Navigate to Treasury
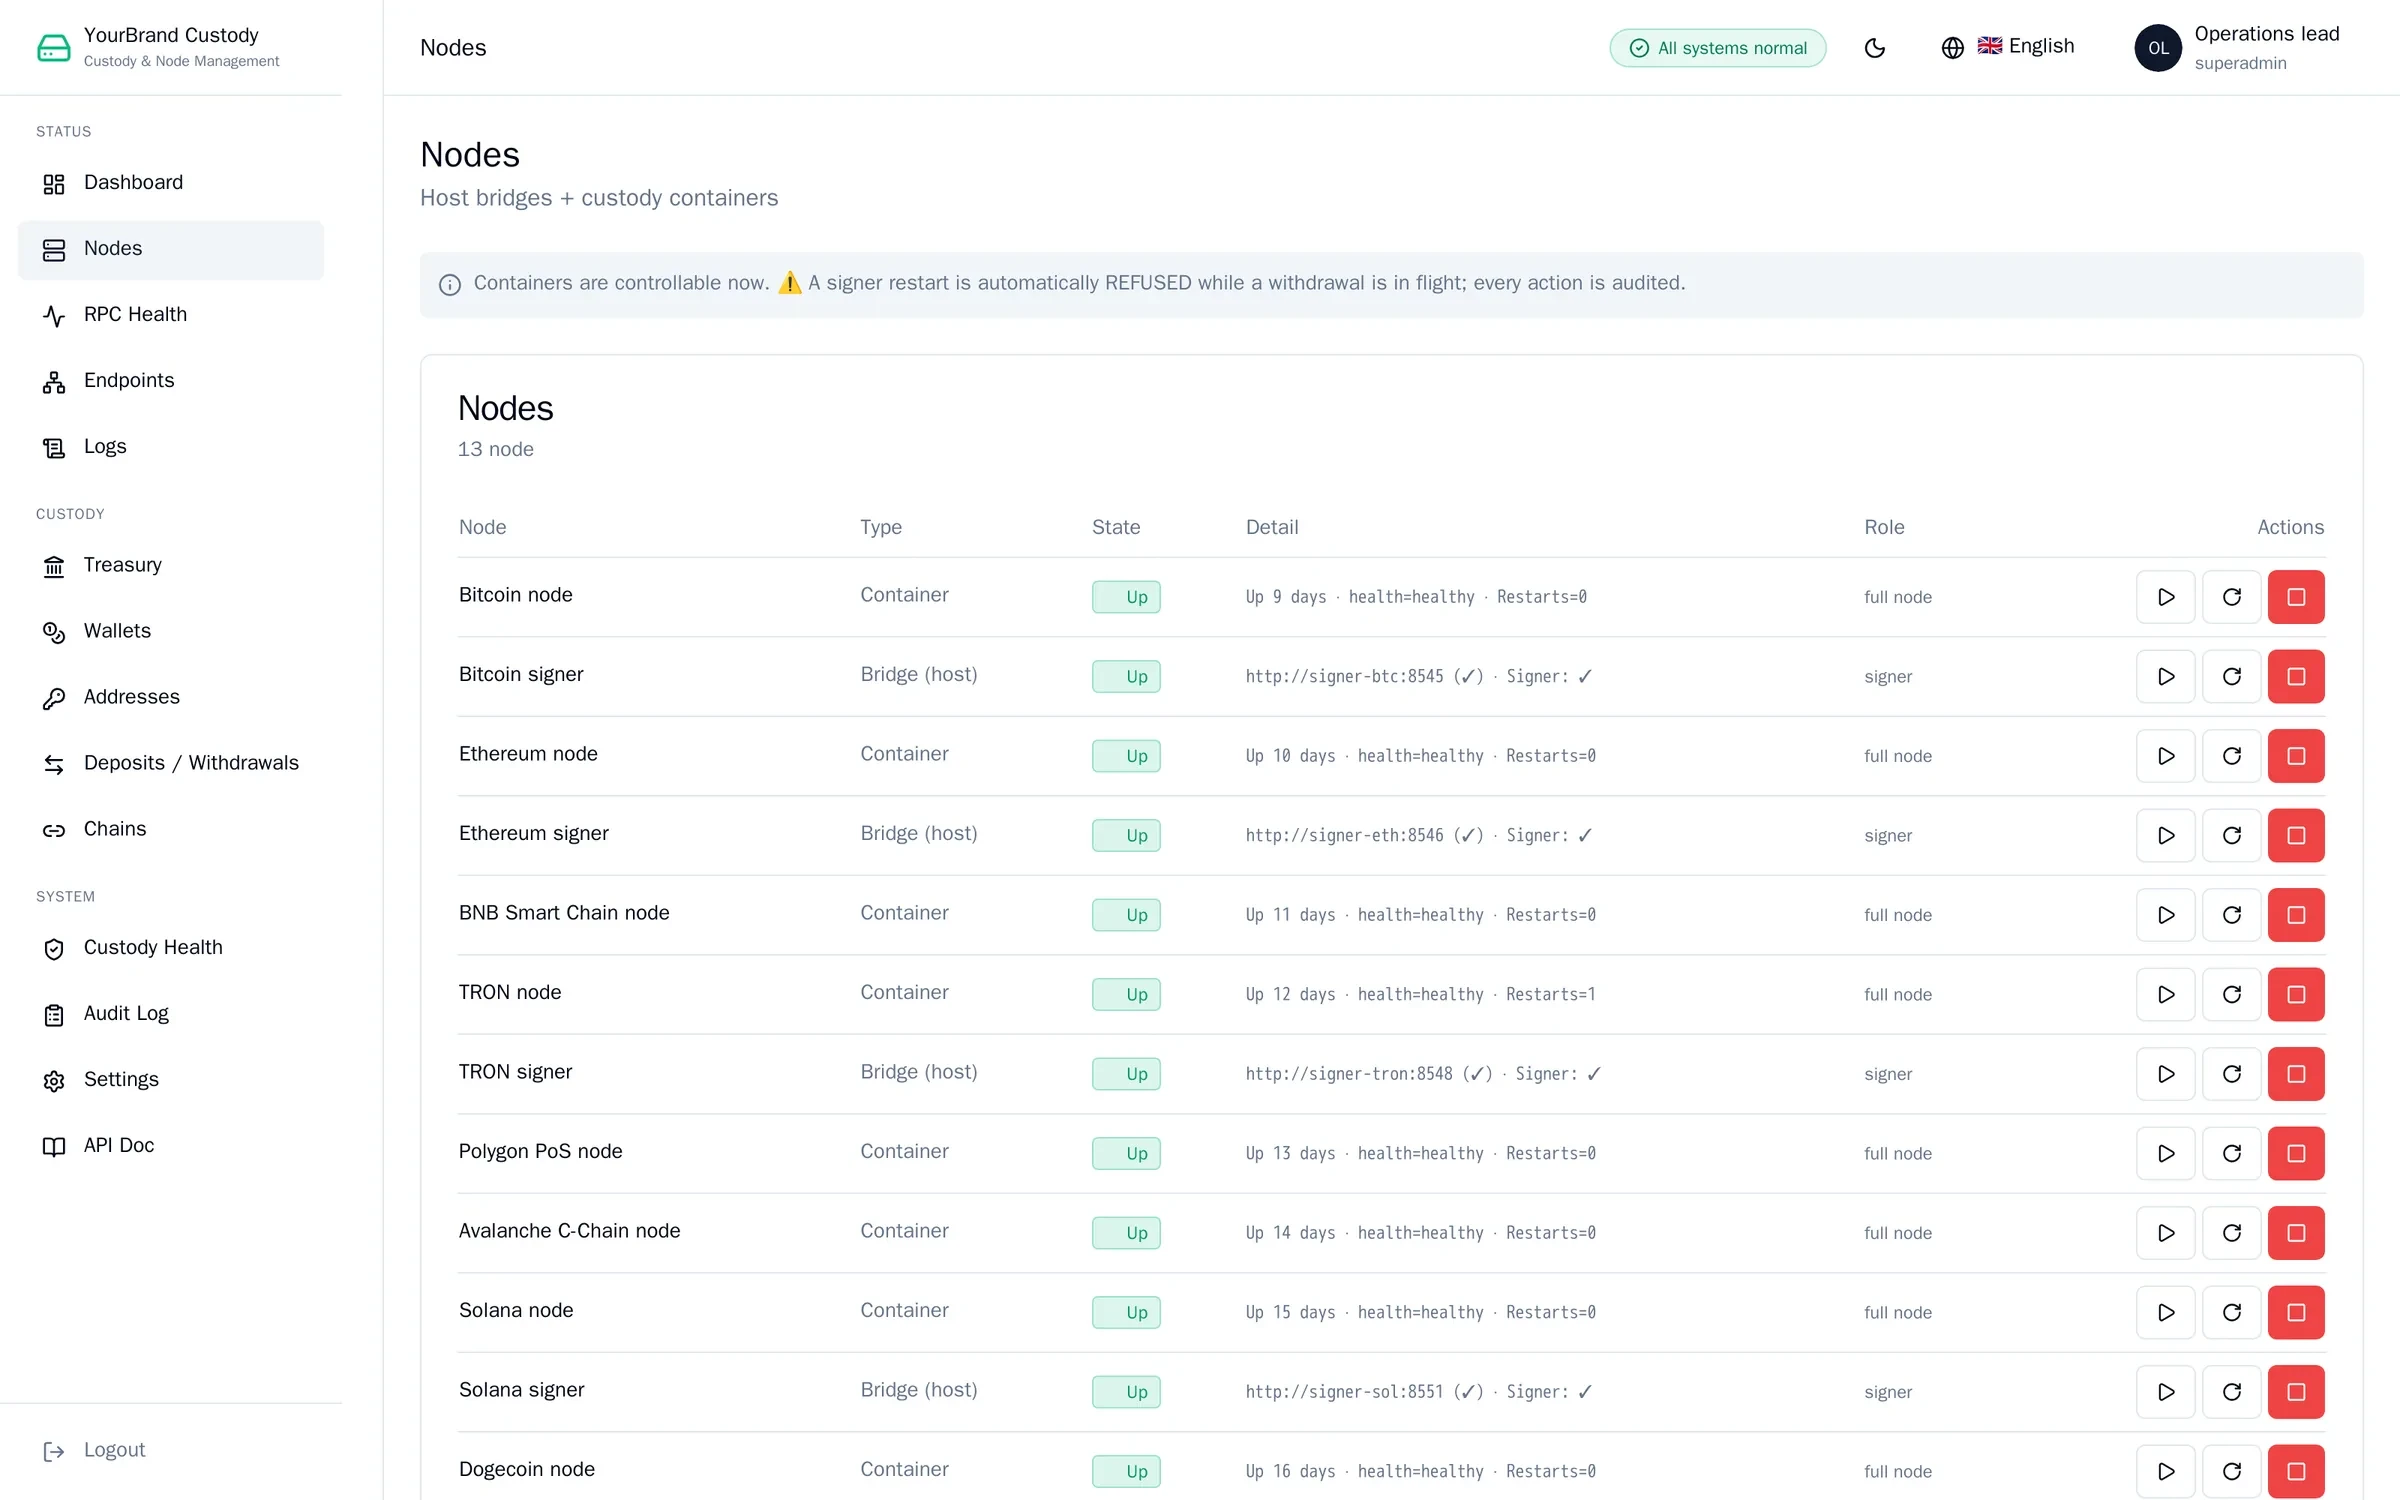The image size is (2400, 1500). pos(171,566)
